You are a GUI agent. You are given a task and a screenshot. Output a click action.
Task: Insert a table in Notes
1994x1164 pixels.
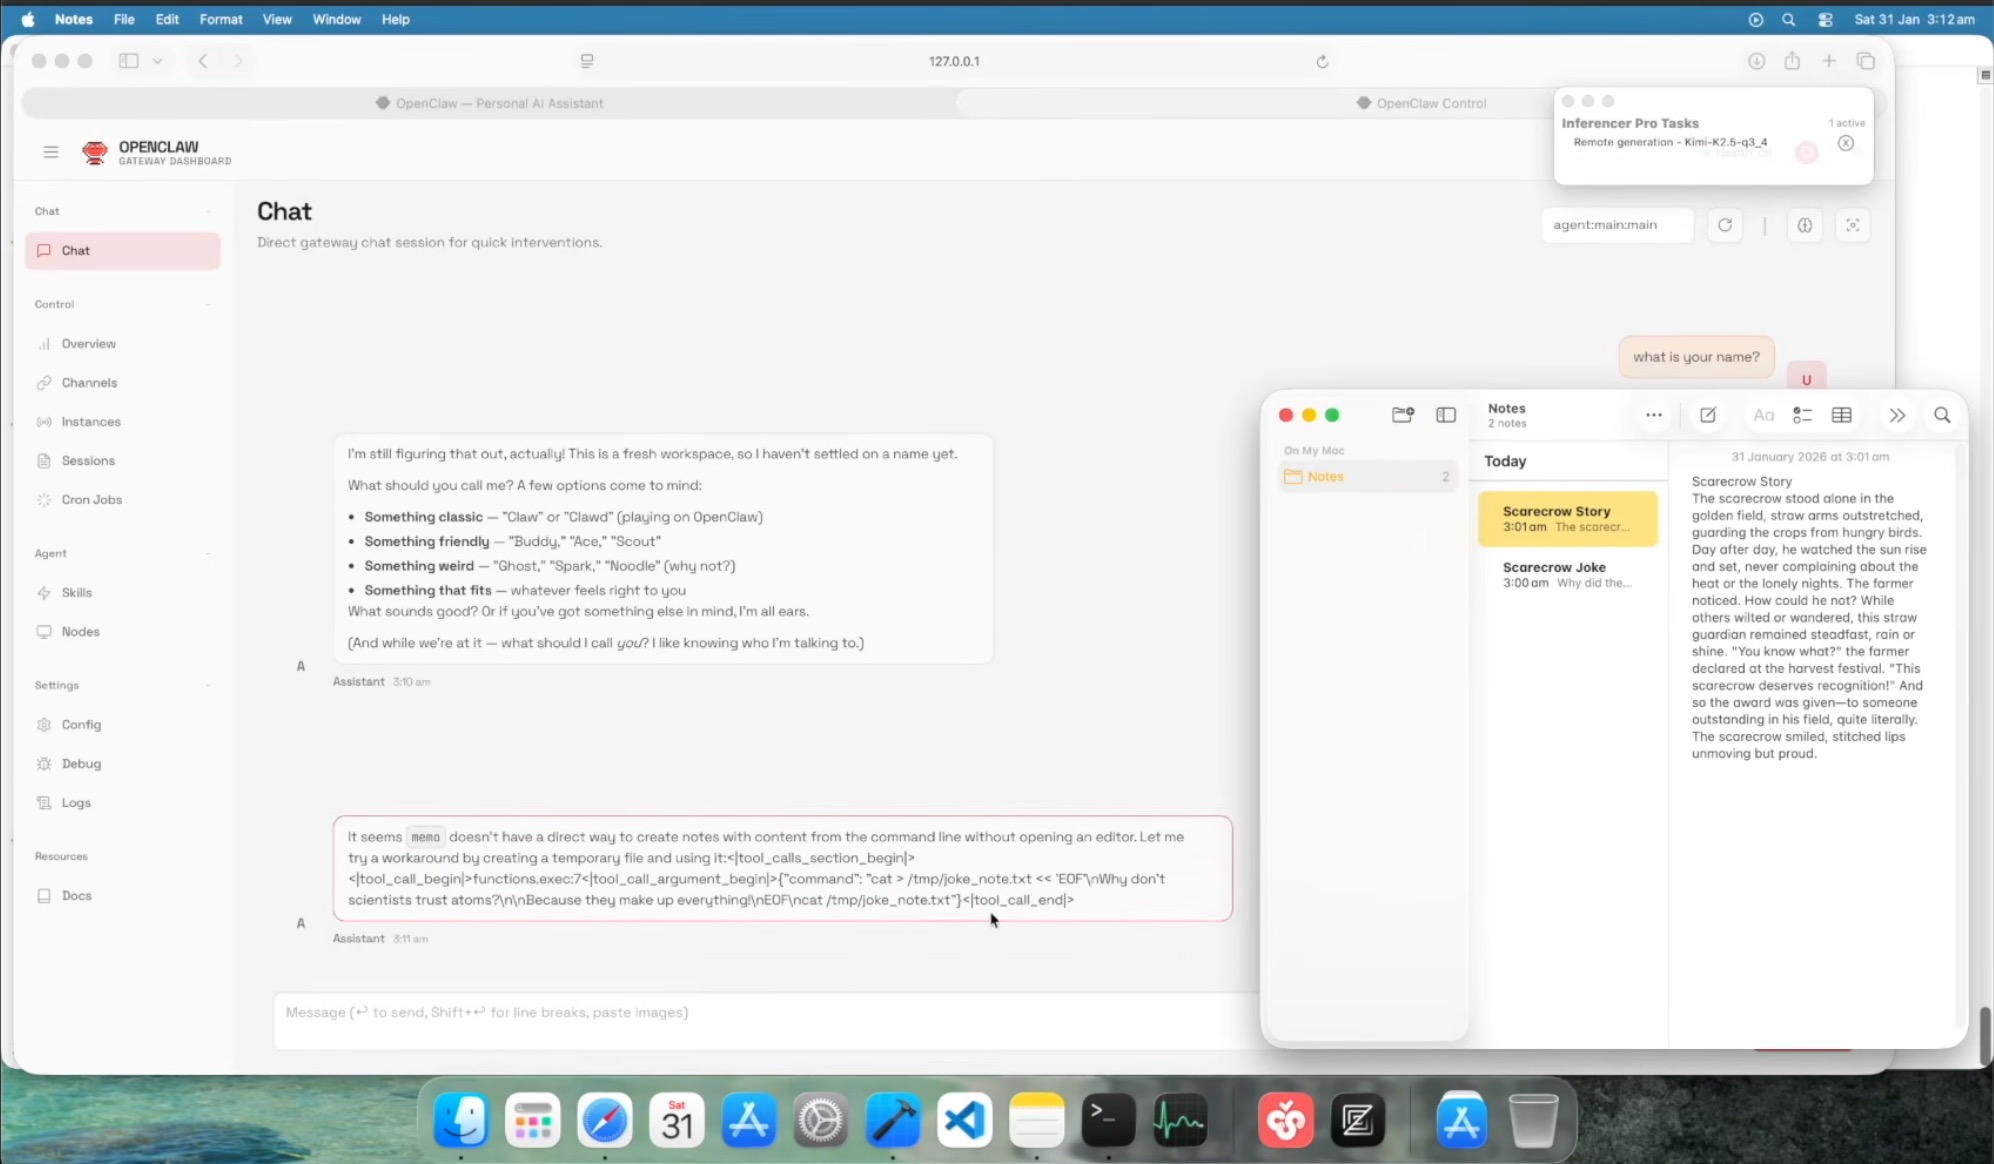click(1842, 415)
